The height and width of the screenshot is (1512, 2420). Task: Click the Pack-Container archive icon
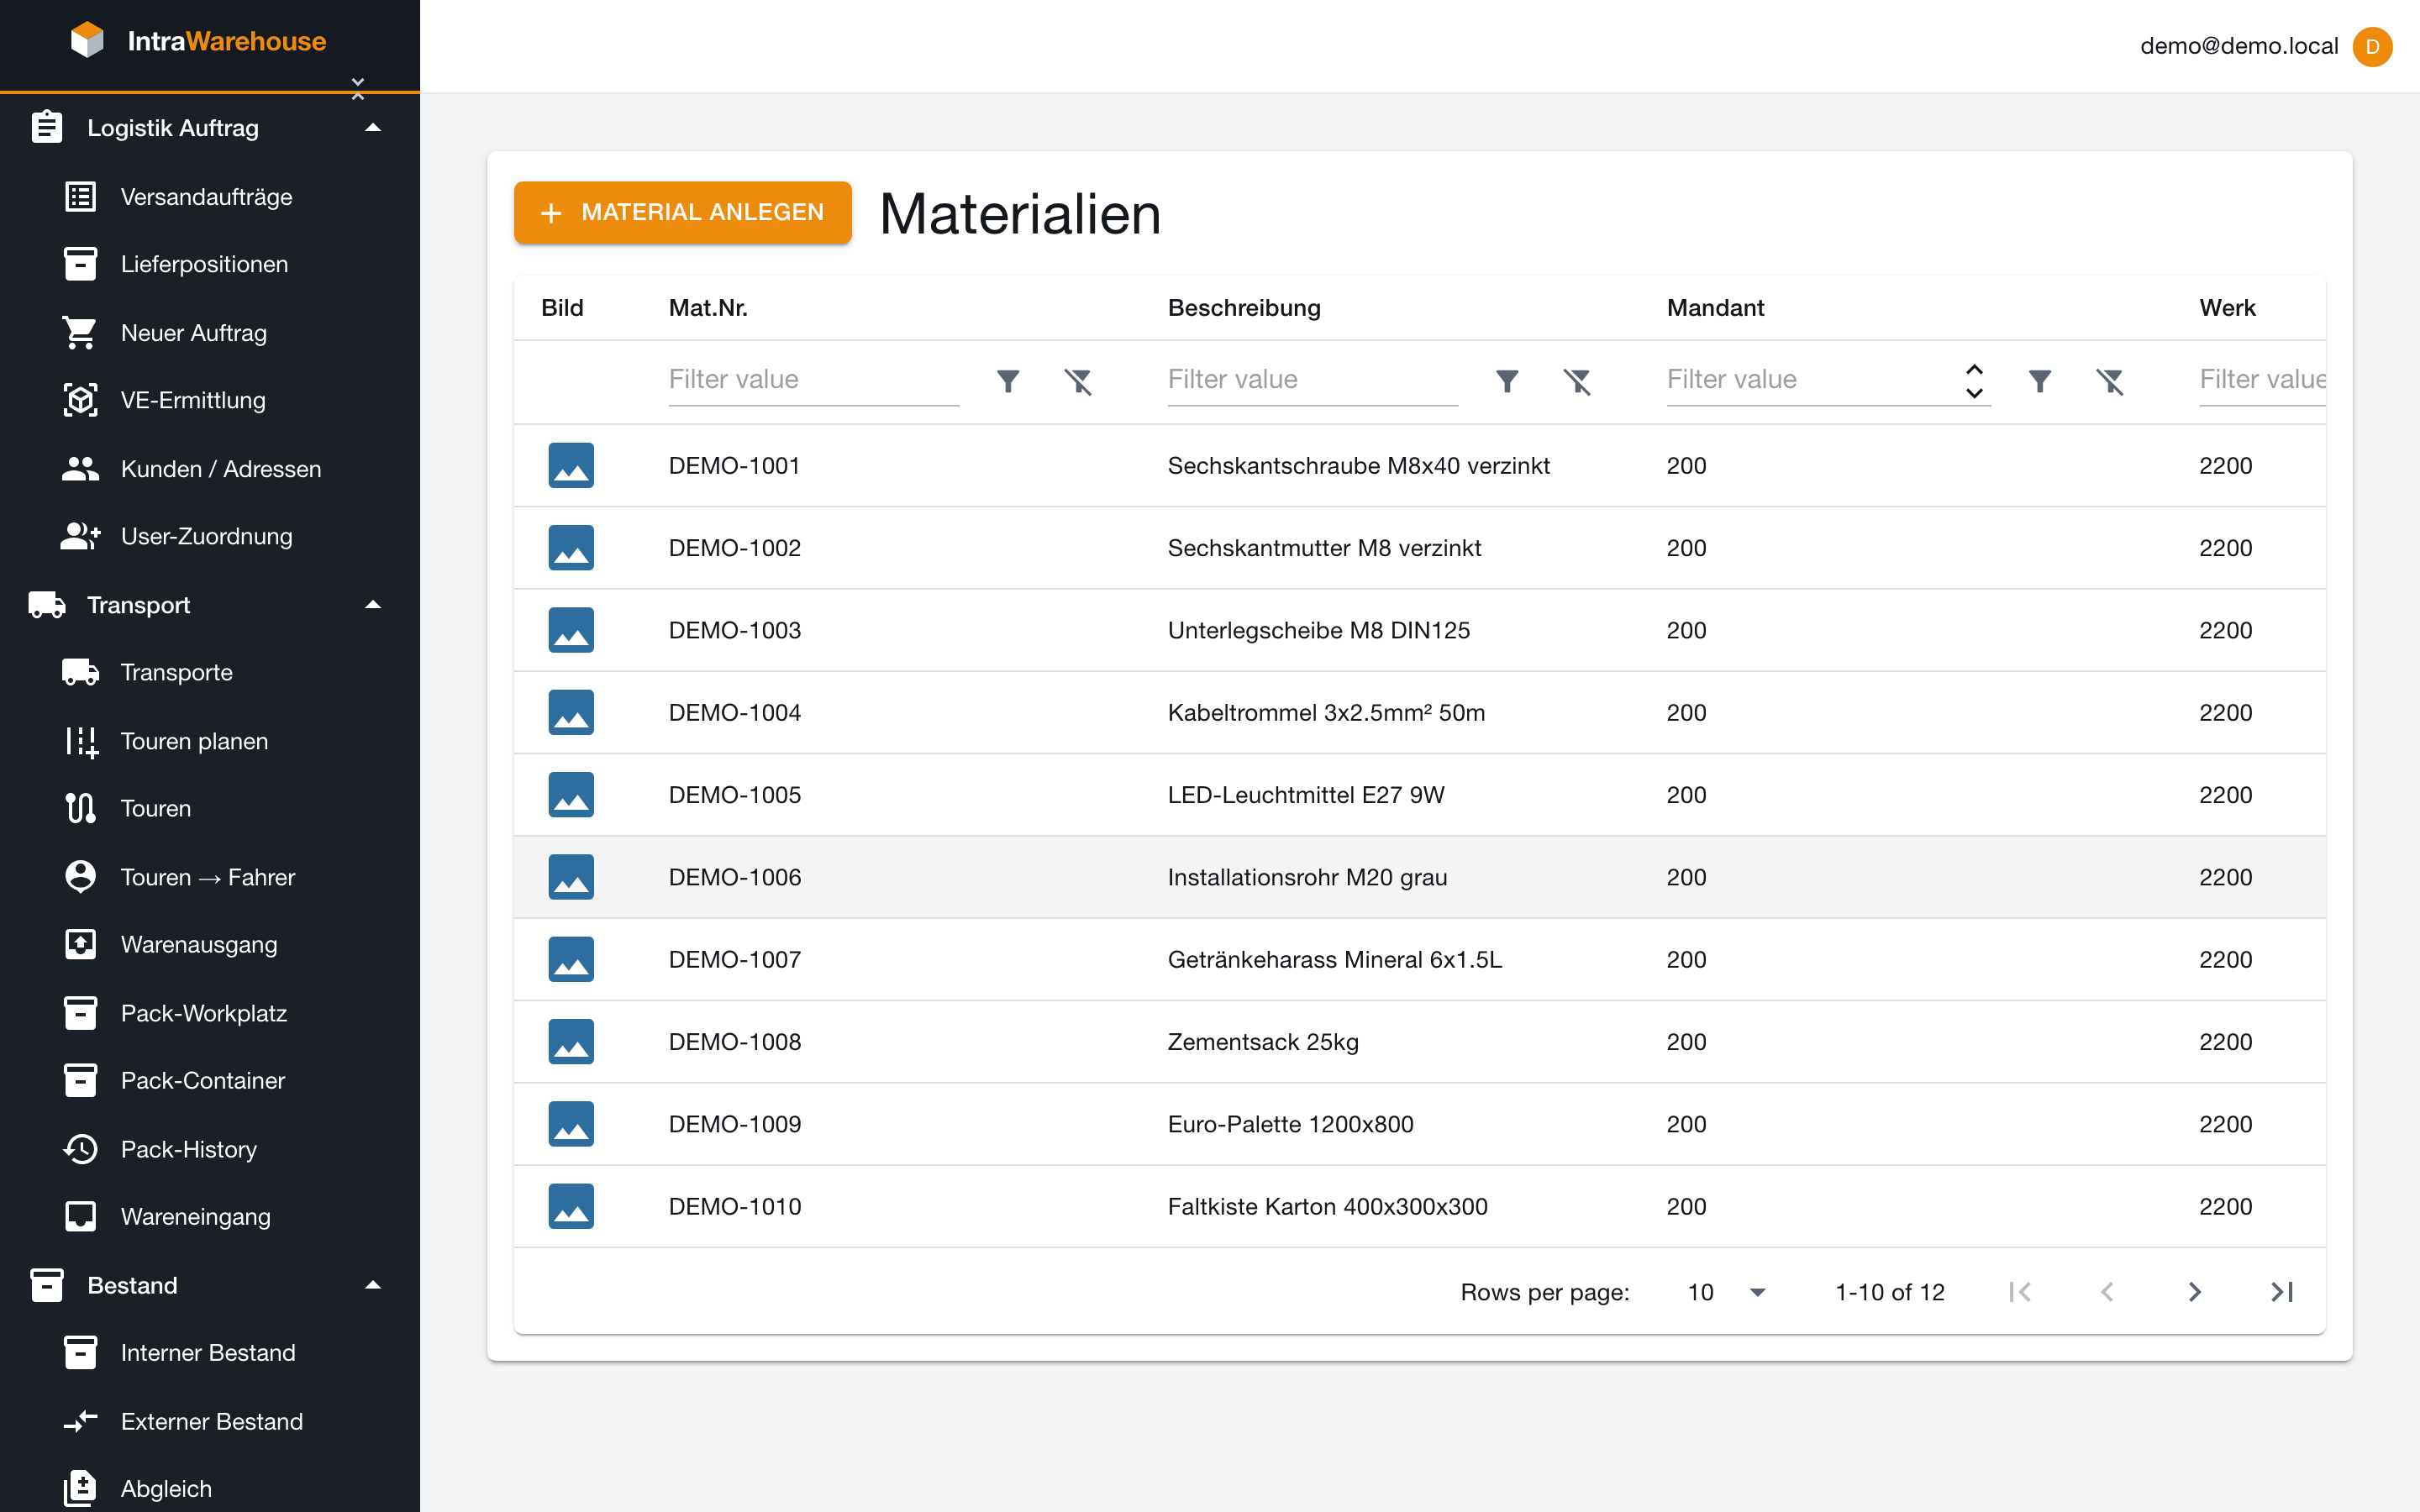coord(80,1080)
